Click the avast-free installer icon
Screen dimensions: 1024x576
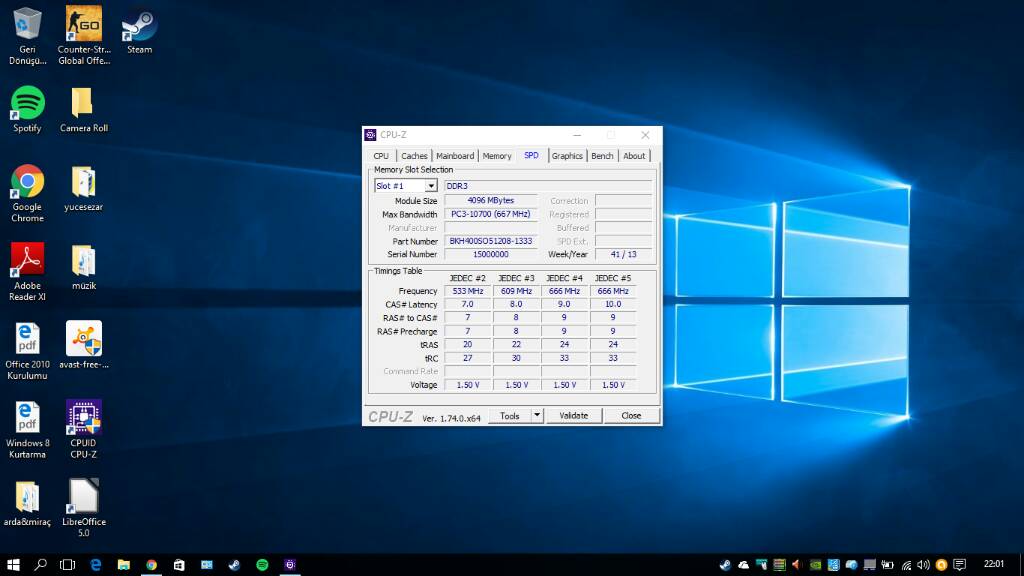click(83, 340)
